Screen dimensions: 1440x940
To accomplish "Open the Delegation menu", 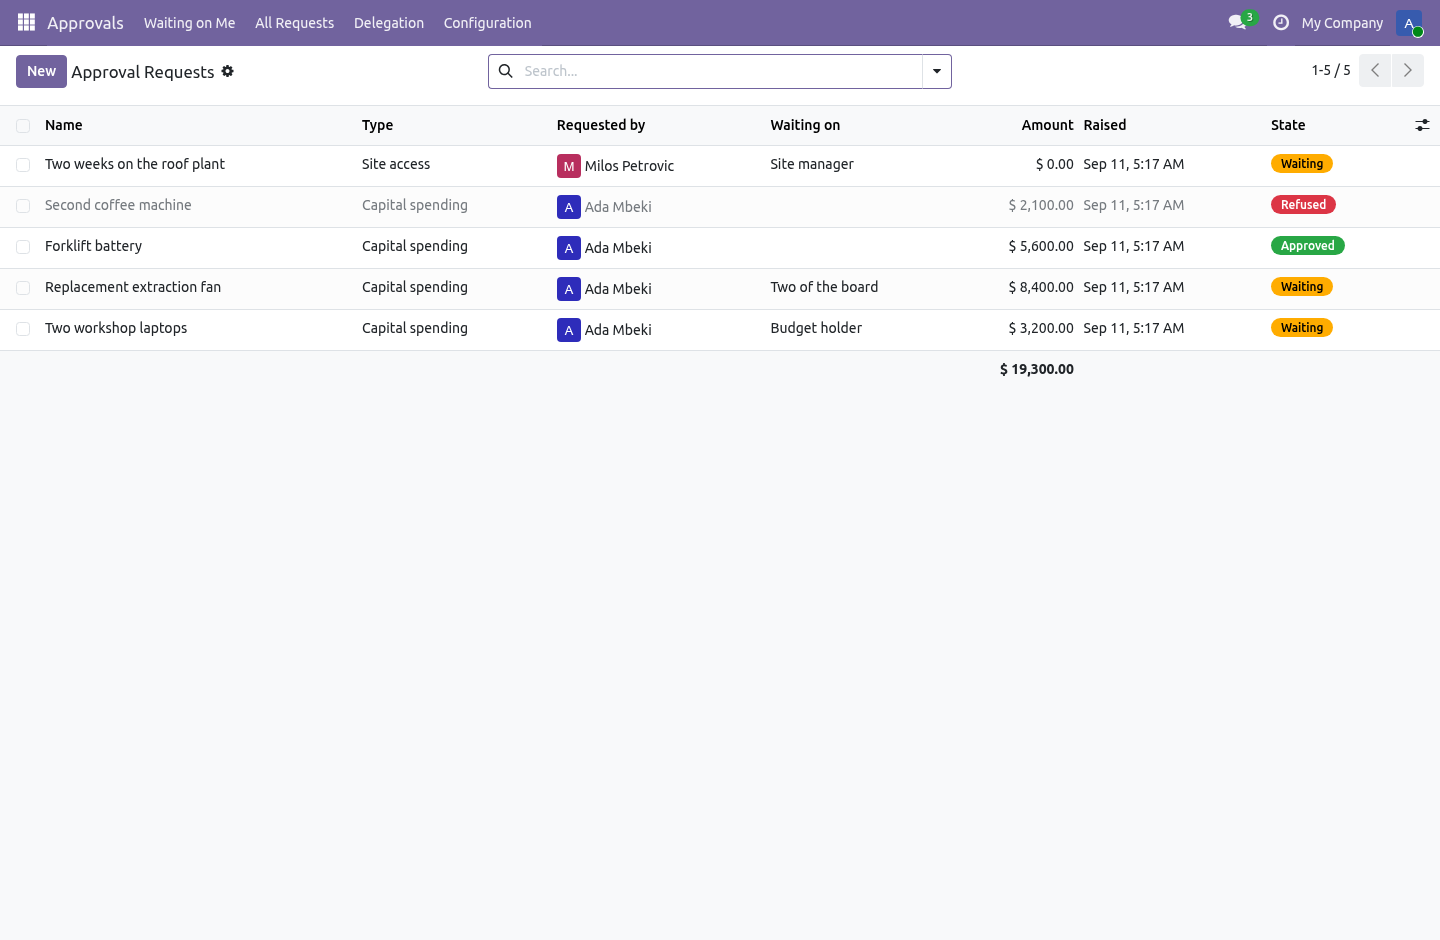I will click(x=389, y=23).
